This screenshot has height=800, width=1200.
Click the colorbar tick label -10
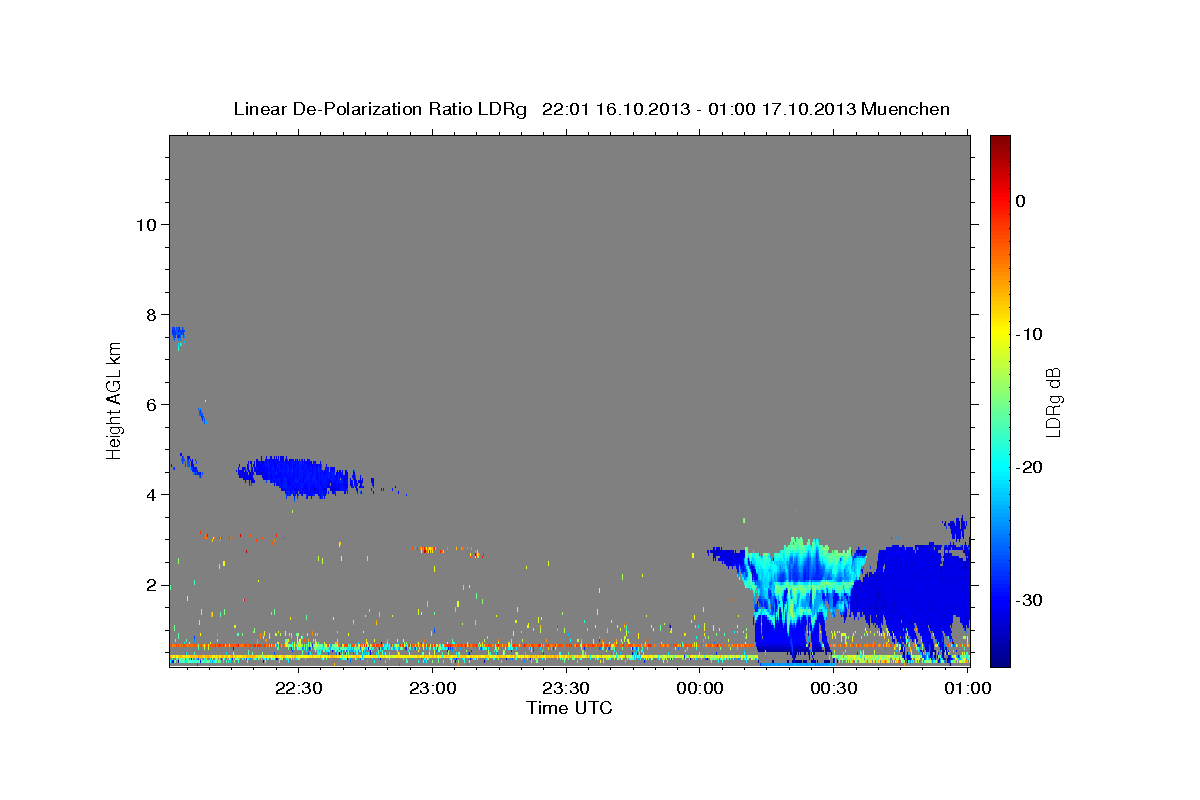point(1030,334)
